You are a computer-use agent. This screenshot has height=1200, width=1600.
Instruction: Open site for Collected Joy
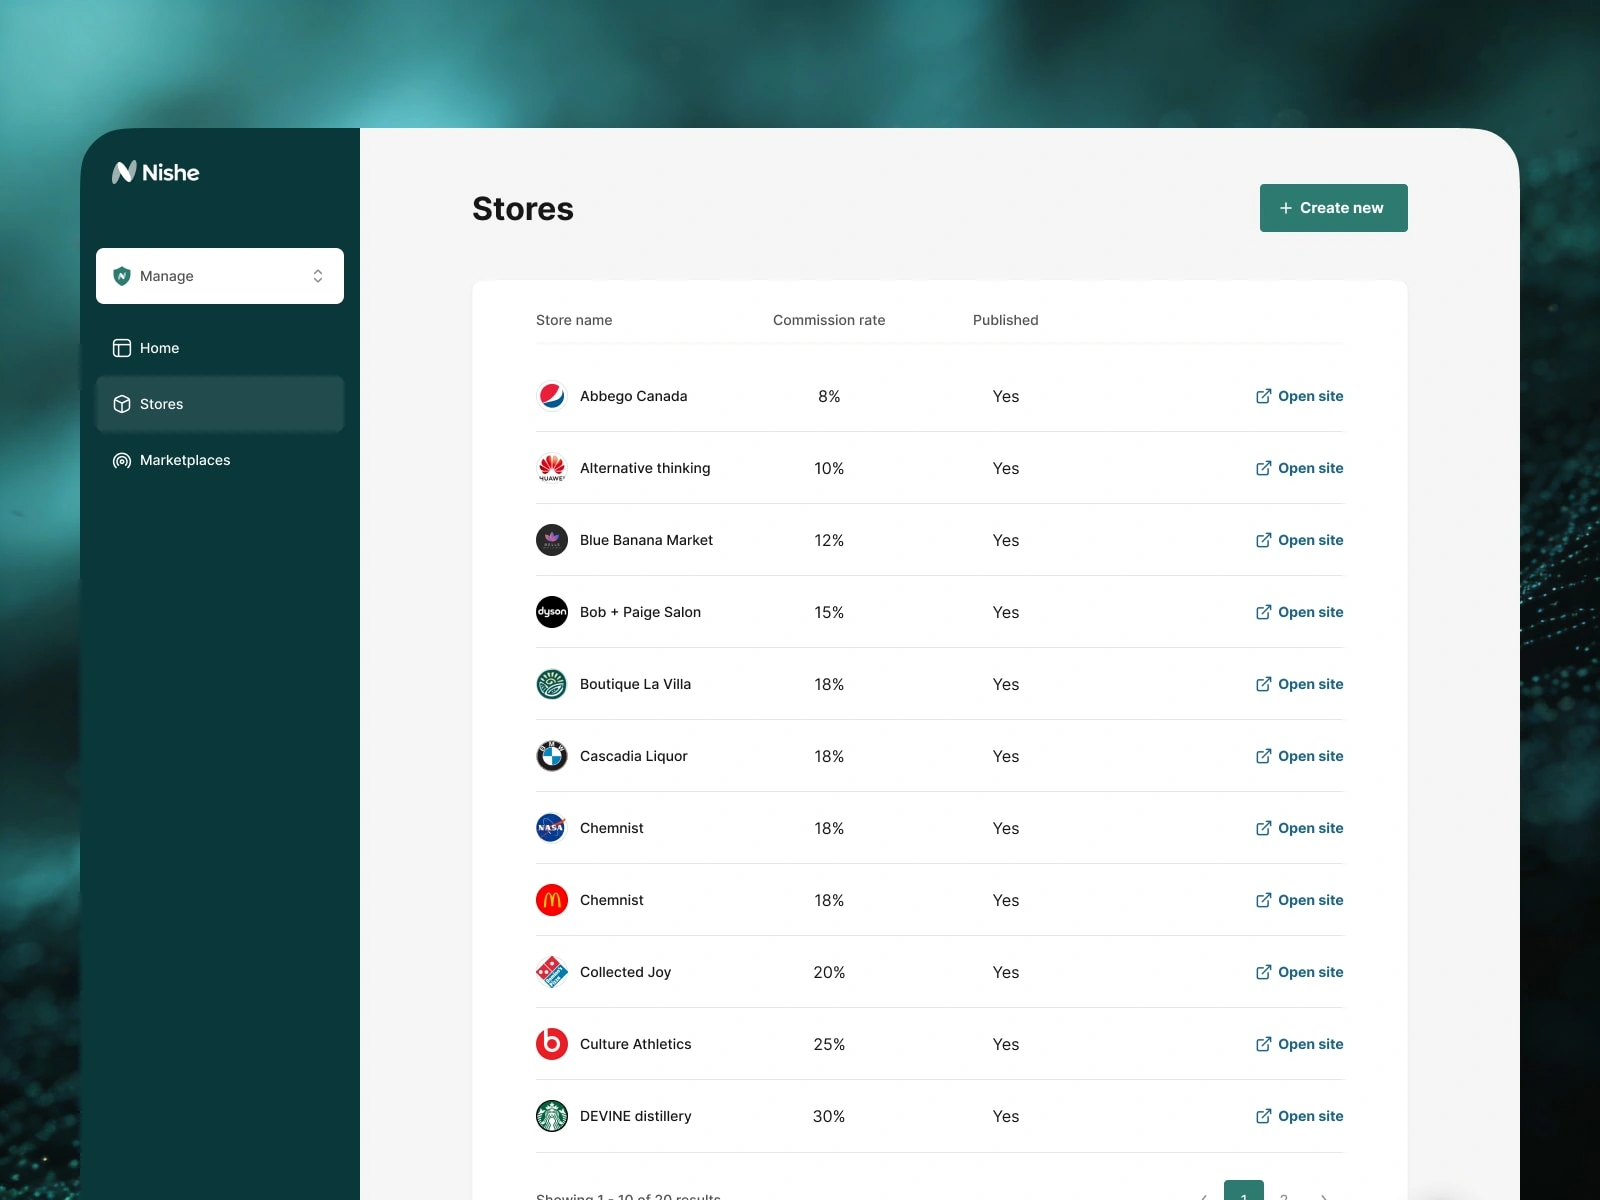(x=1299, y=972)
